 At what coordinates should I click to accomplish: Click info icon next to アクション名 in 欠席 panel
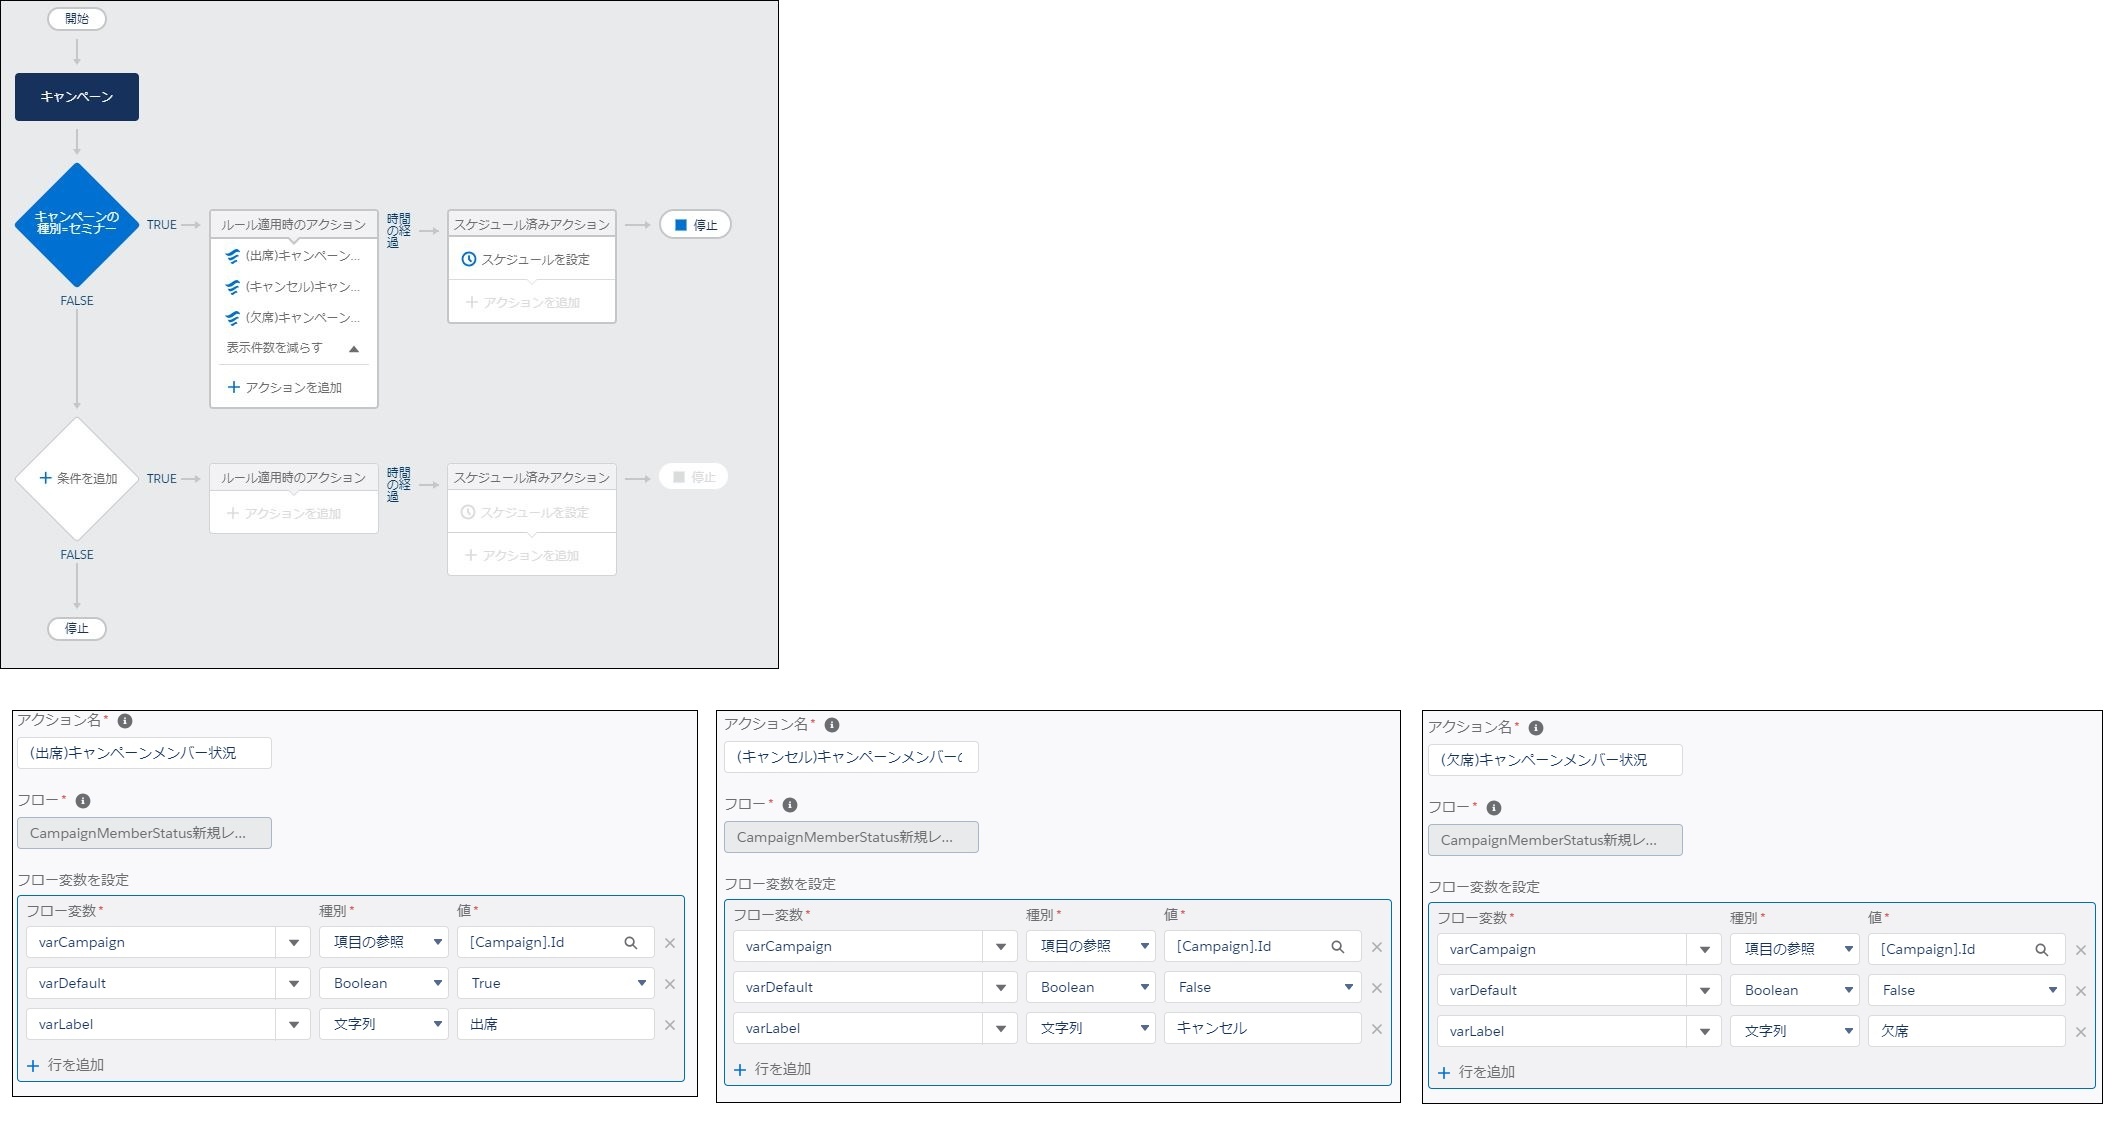pos(1536,728)
